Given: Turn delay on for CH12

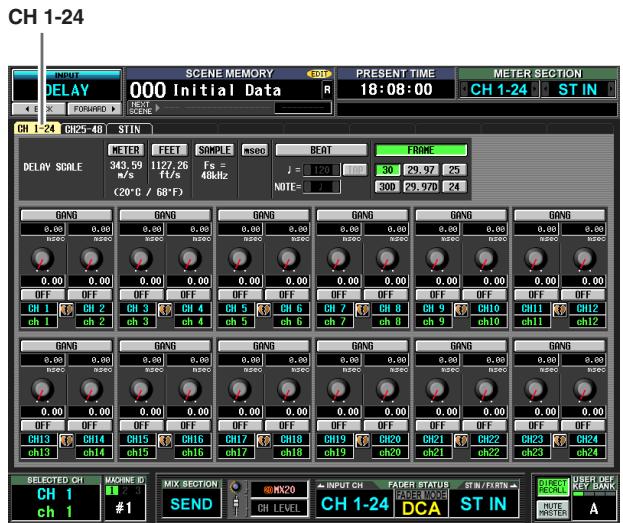Looking at the screenshot, I should (x=583, y=295).
